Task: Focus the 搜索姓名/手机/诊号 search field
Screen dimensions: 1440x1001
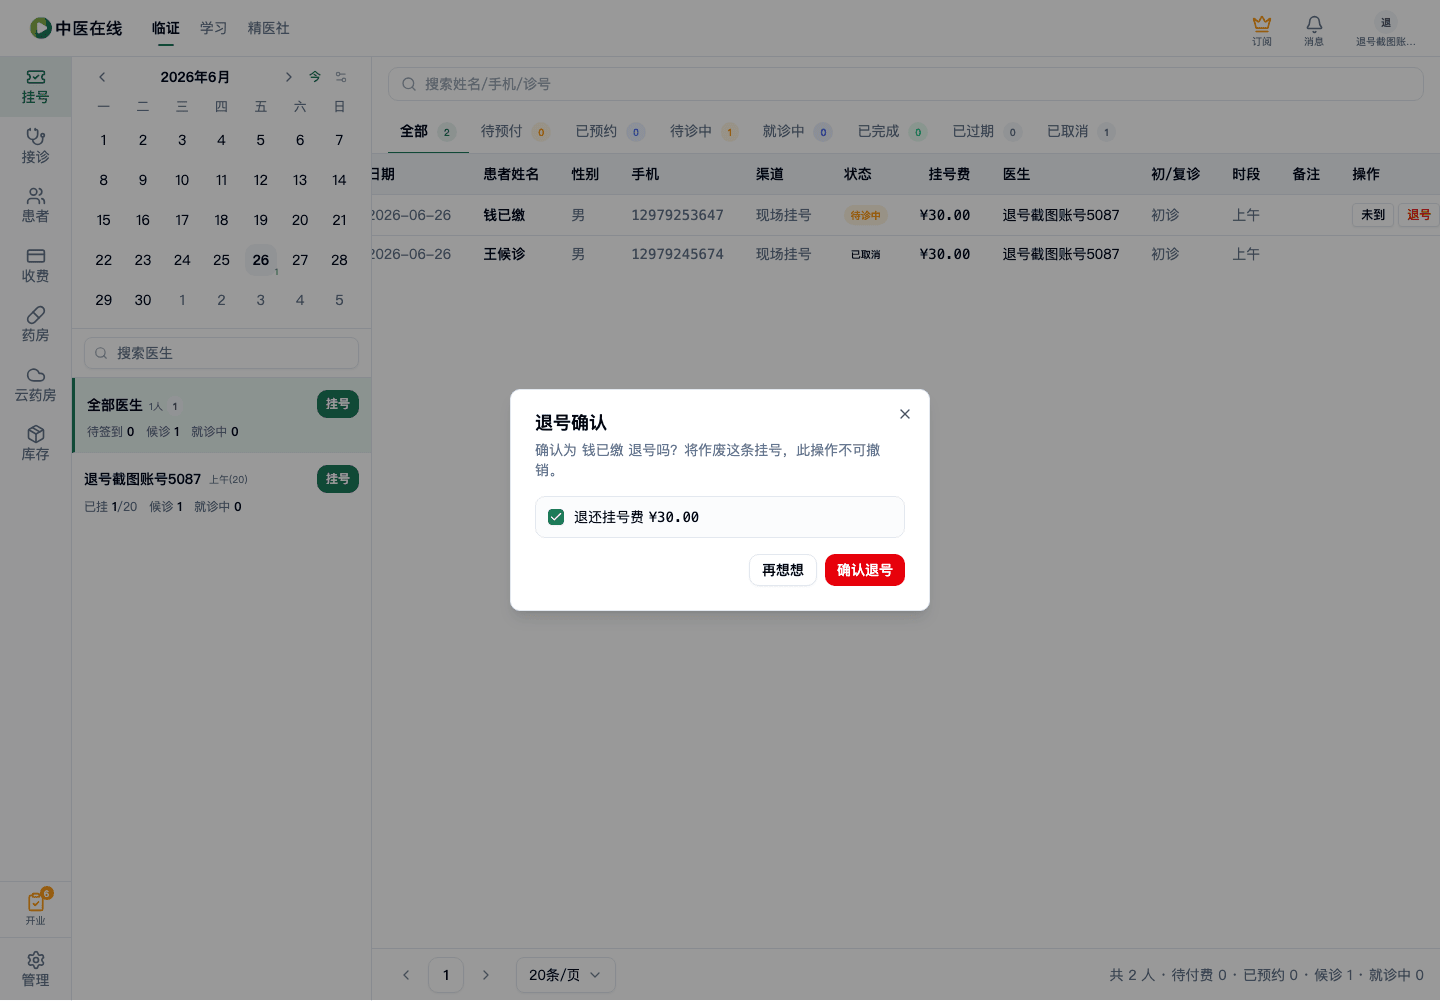Action: 905,84
